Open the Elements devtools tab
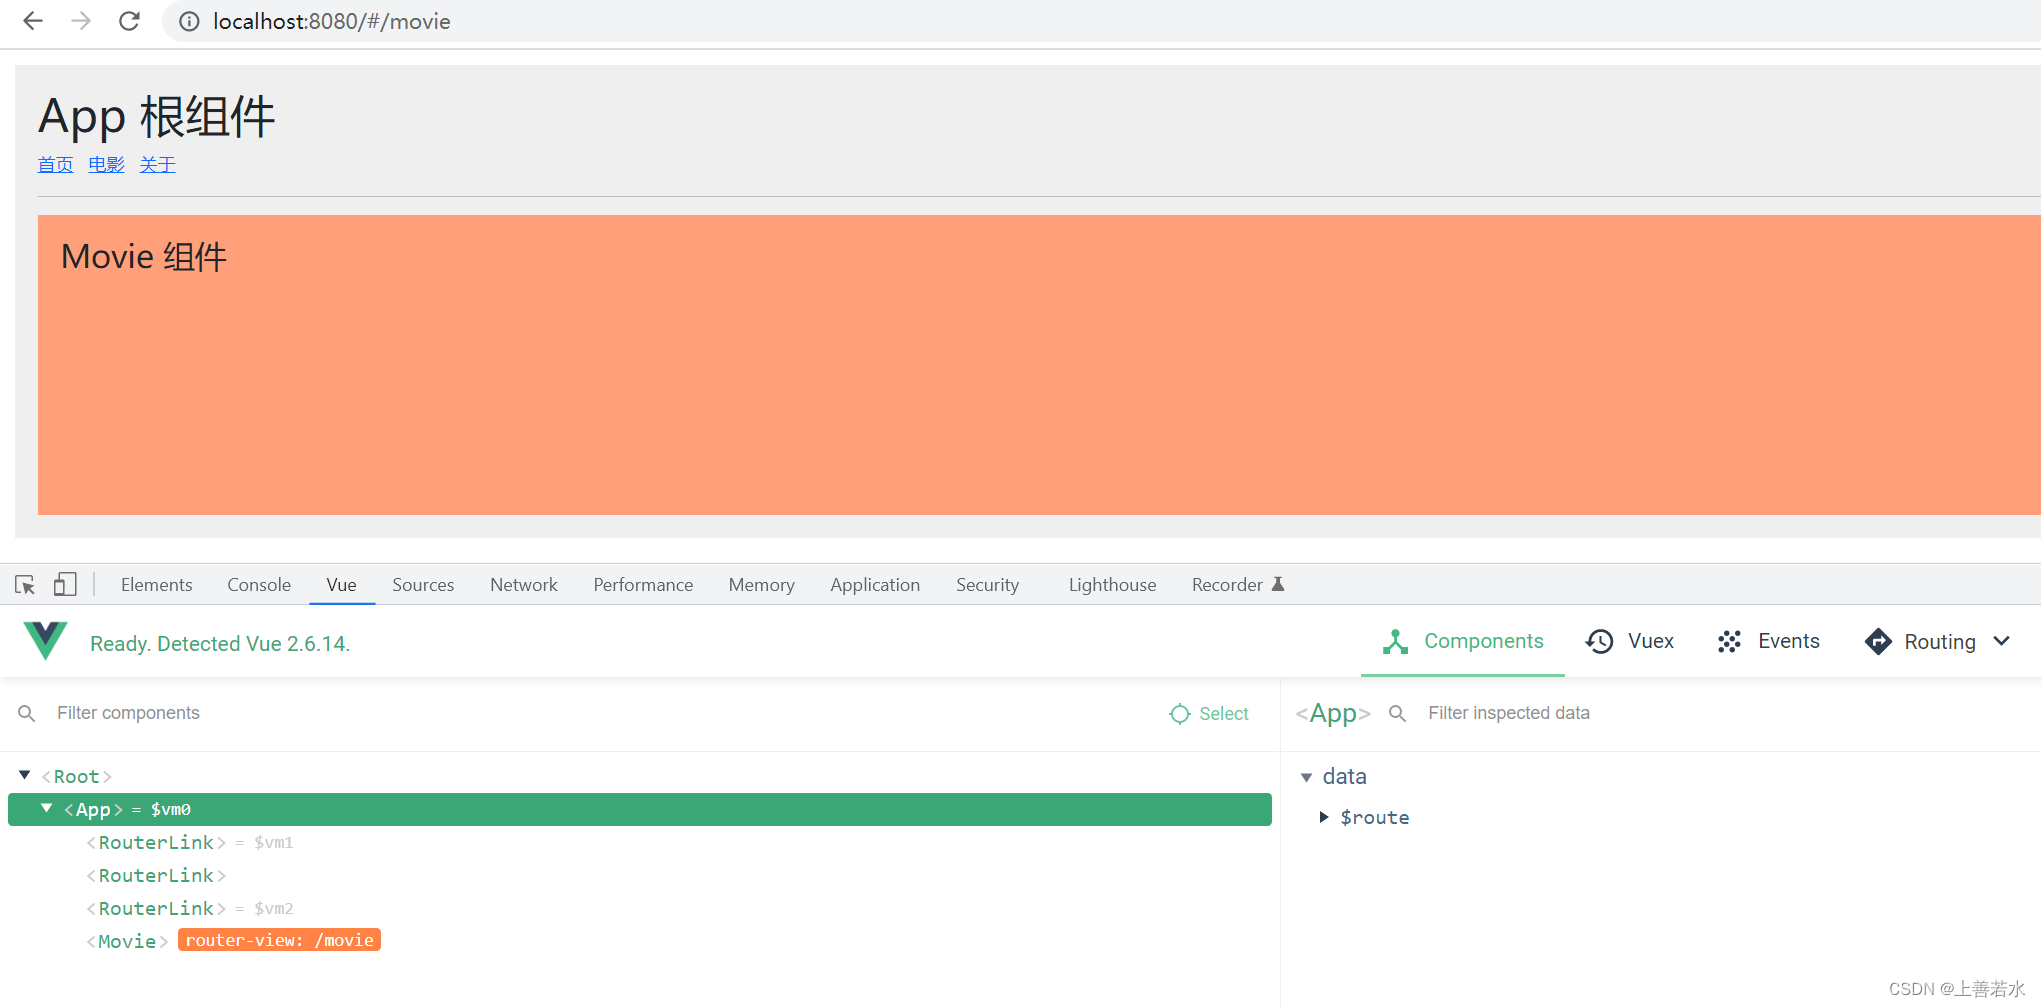 [156, 585]
